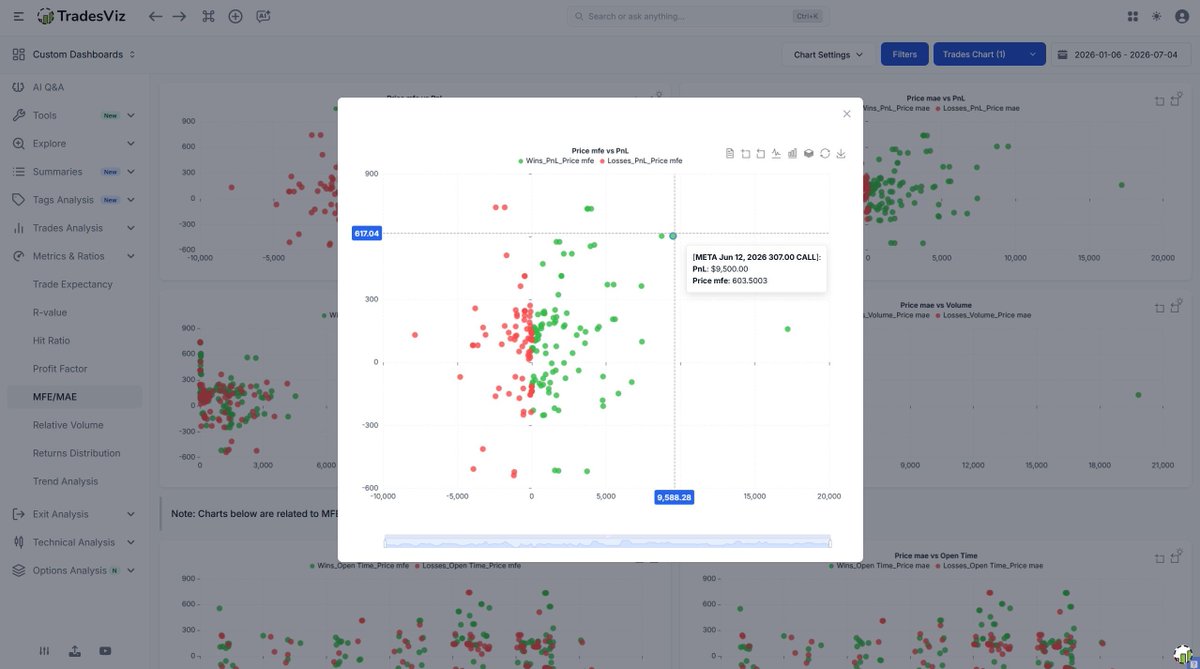Open the apps grid icon
Screen dimensions: 1200x669
point(1133,16)
